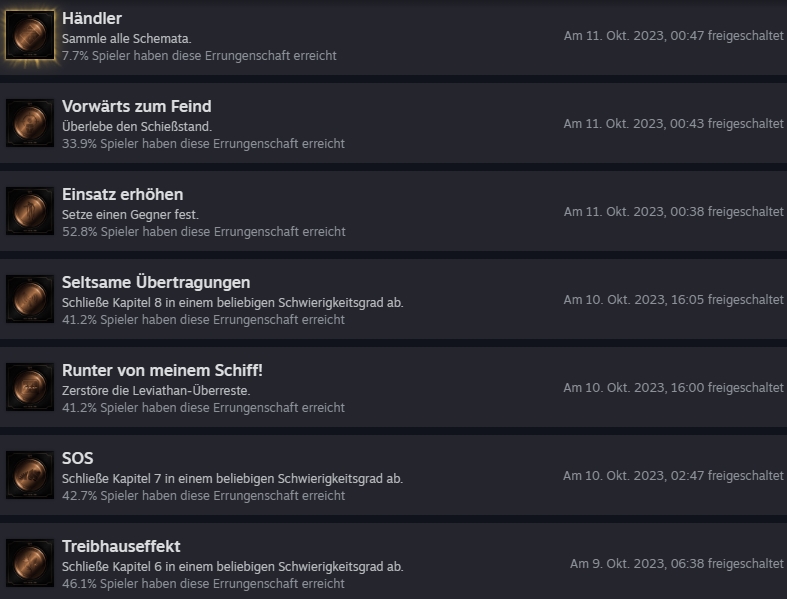Click the 52.8% Spieler statistic line
Screen dimensions: 787x599
[x=204, y=232]
